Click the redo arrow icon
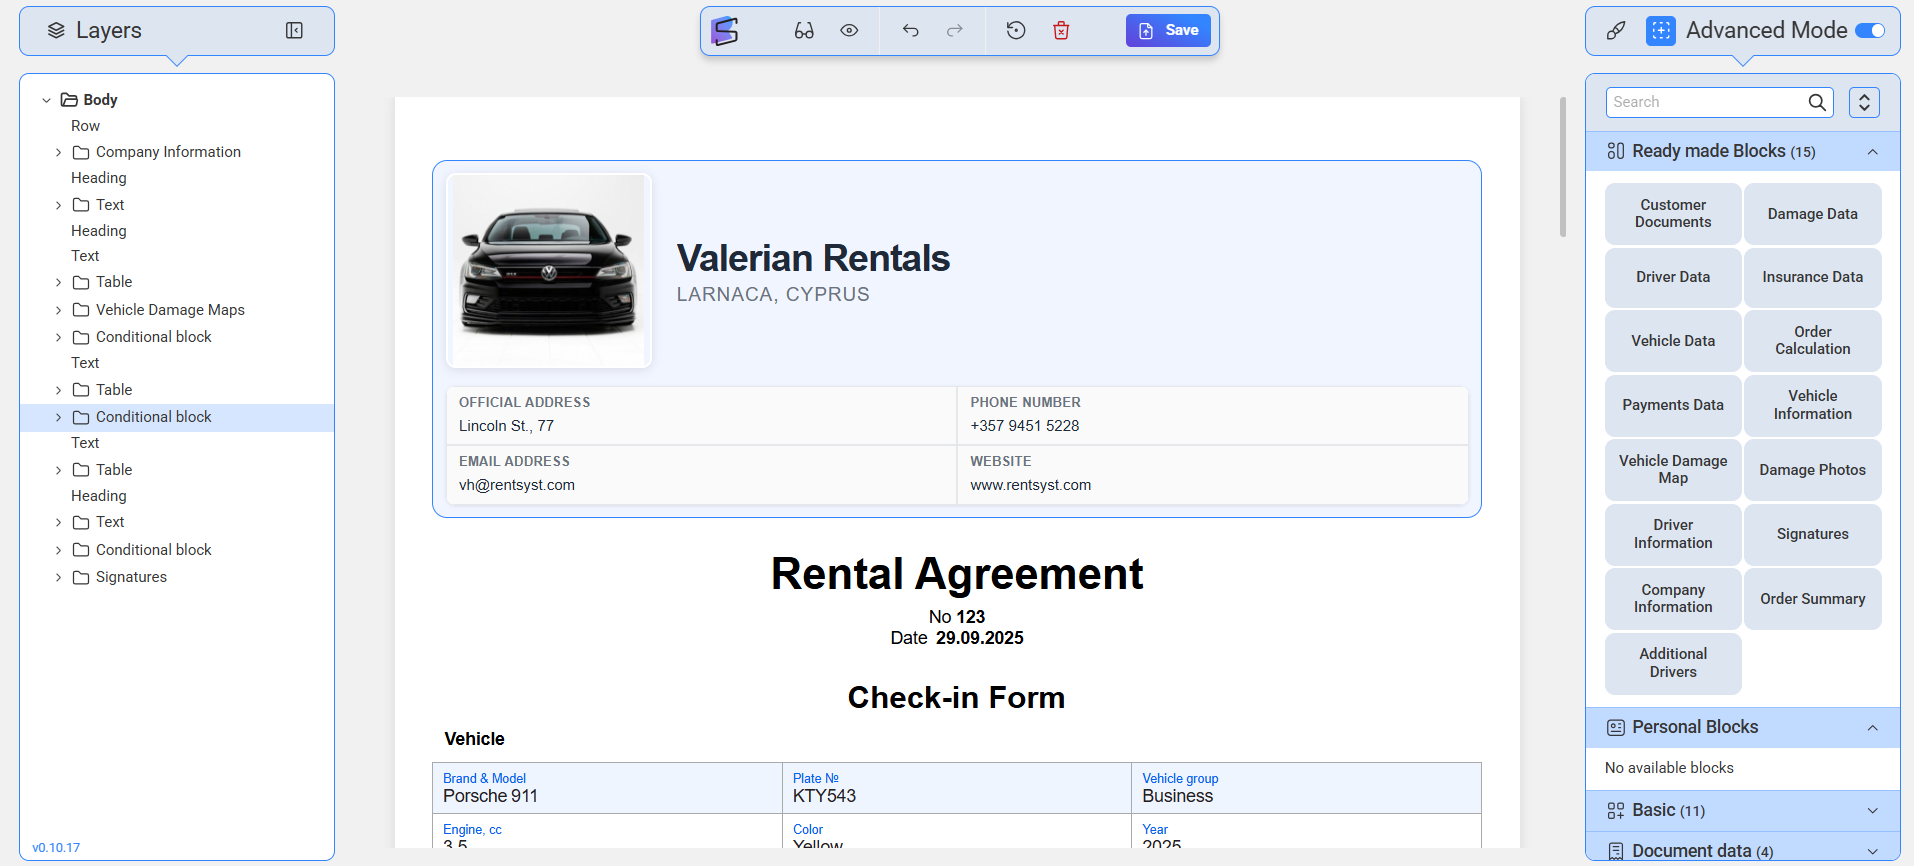Viewport: 1914px width, 866px height. (x=955, y=31)
